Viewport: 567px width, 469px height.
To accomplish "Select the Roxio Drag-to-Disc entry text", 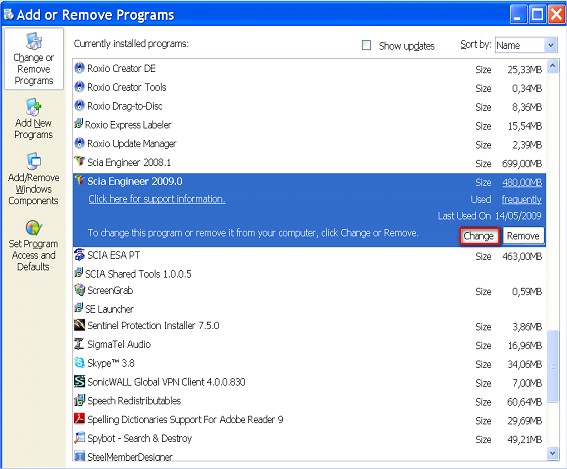I will pyautogui.click(x=125, y=106).
